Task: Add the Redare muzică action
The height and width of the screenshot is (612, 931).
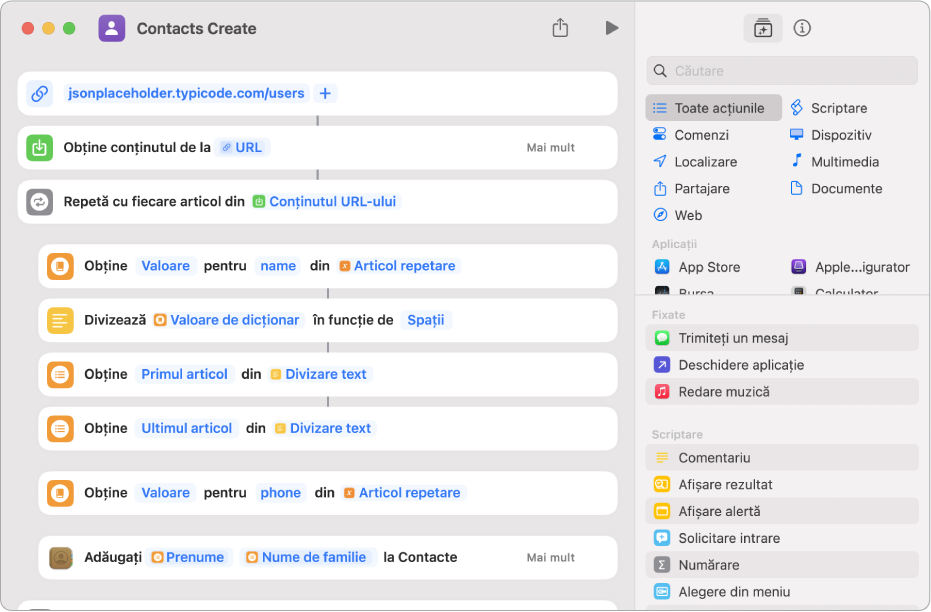Action: pos(782,391)
